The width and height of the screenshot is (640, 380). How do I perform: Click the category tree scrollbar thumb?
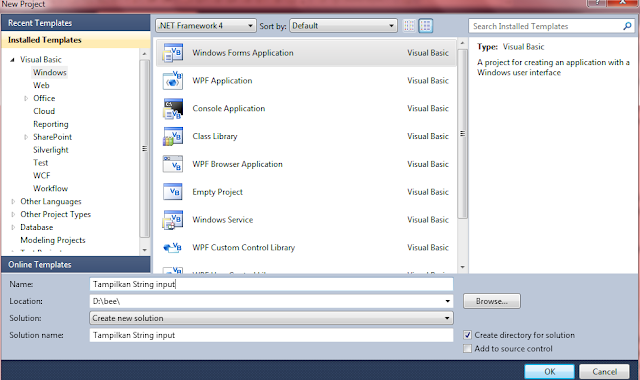(x=144, y=149)
